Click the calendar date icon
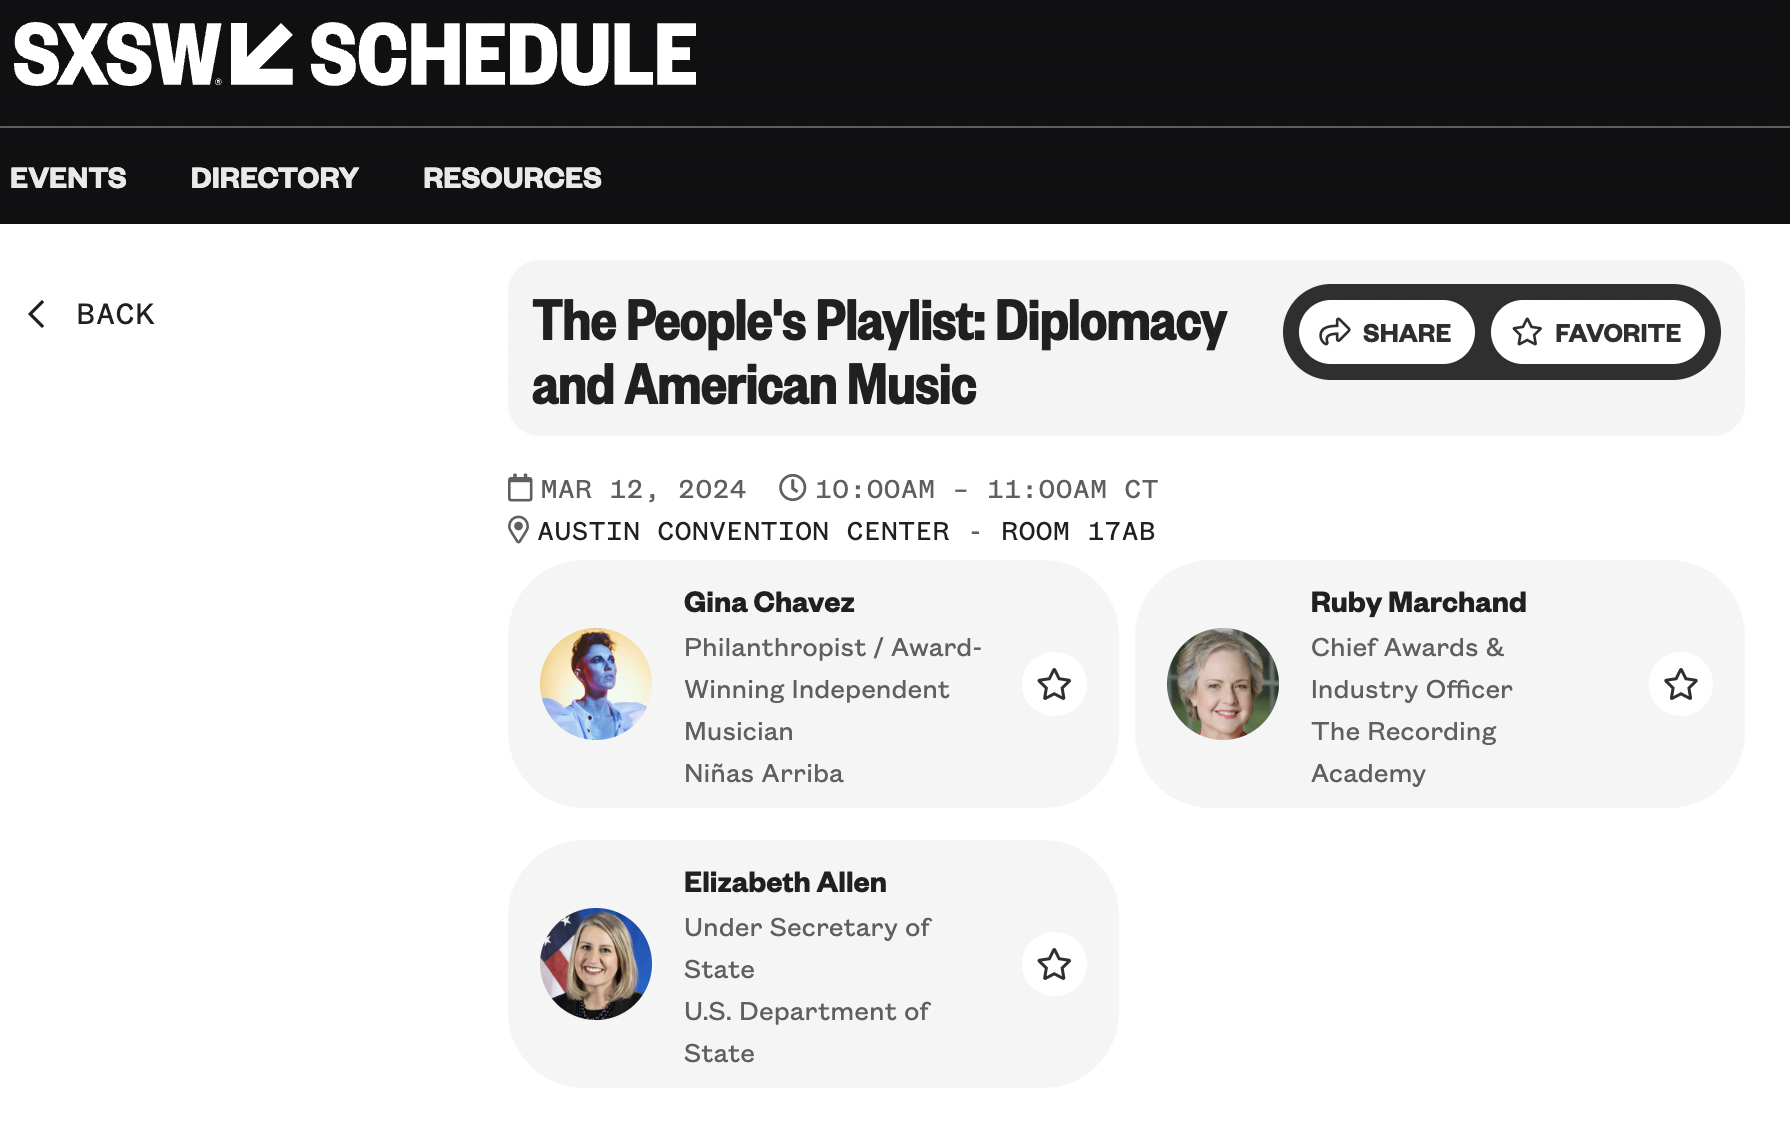This screenshot has width=1790, height=1130. [520, 488]
